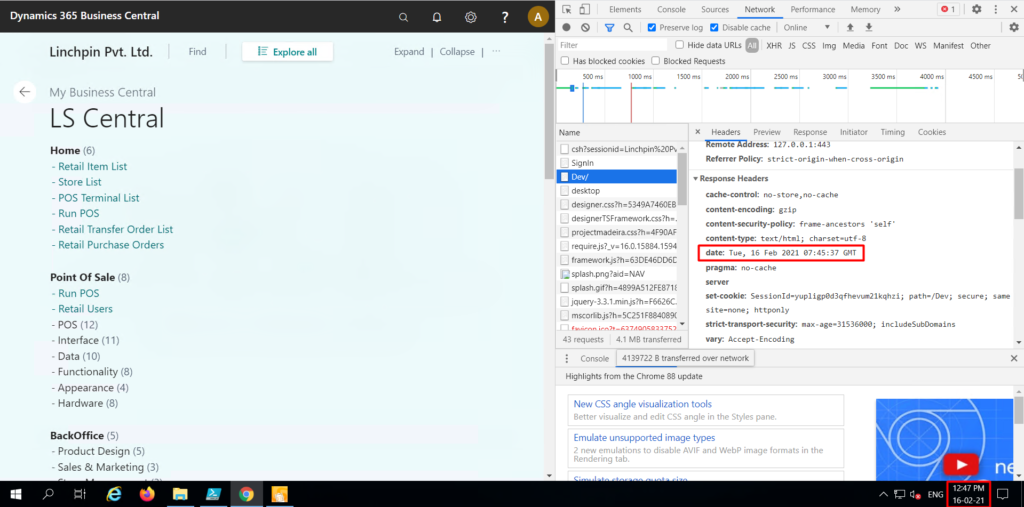Select the All filter type
This screenshot has width=1024, height=507.
(752, 46)
